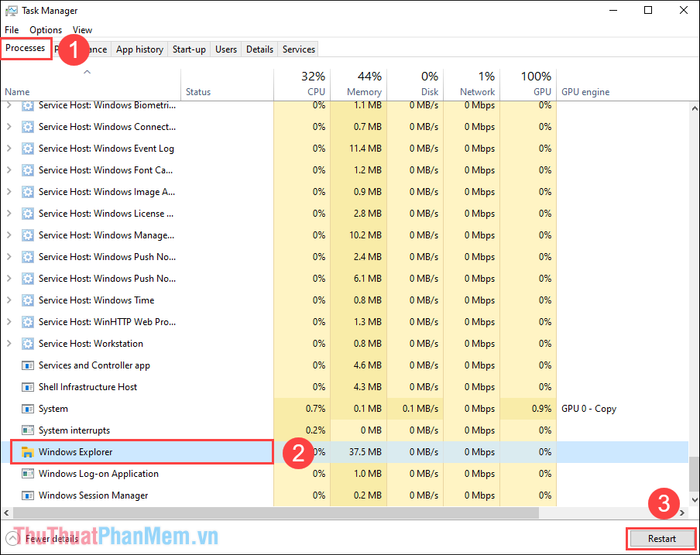Click the Service Host: Windows Connect... gear icon
This screenshot has height=555, width=700.
coord(28,127)
